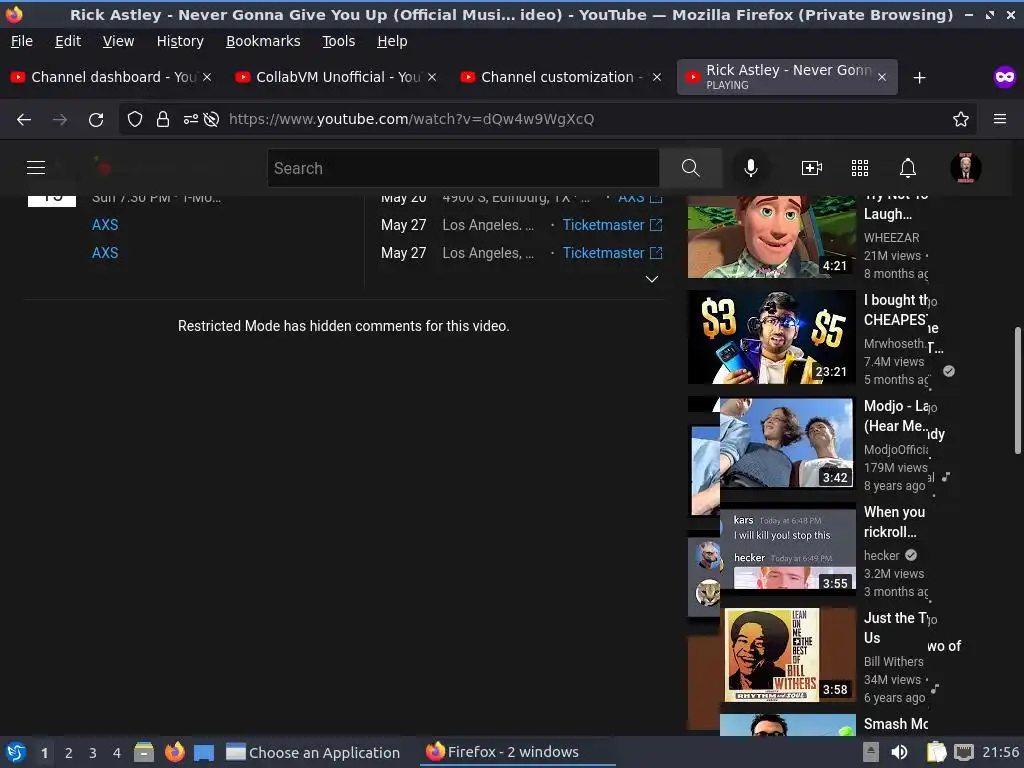1024x768 pixels.
Task: Go back to the previous page
Action: point(24,120)
